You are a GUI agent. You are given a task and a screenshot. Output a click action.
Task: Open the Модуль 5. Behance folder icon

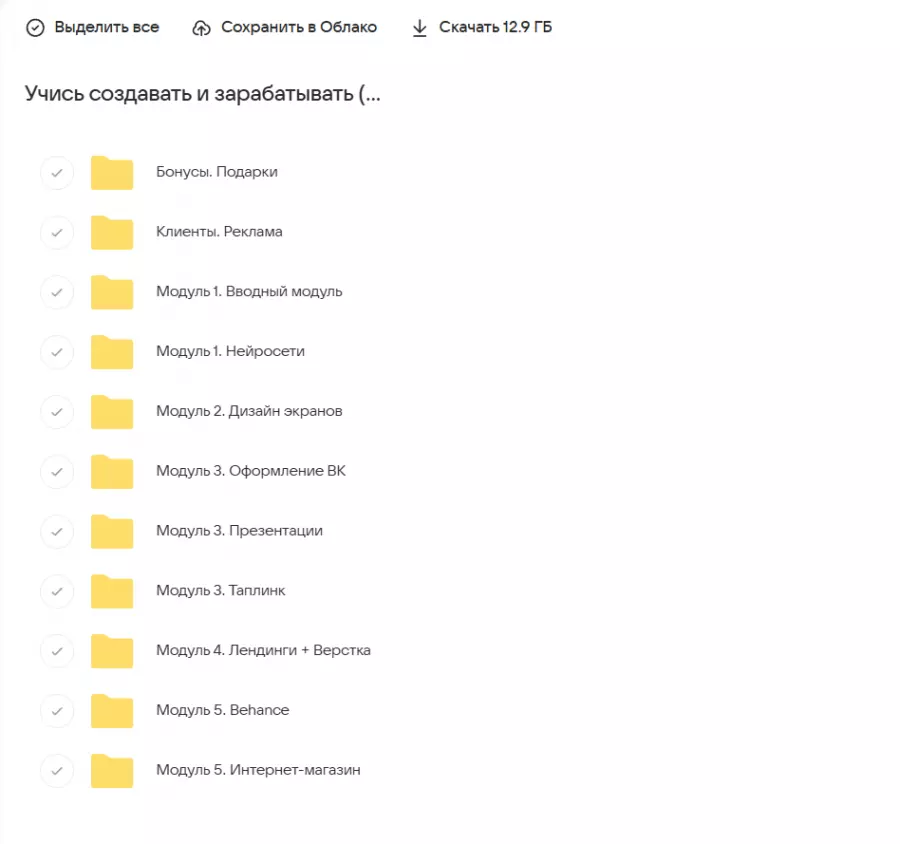coord(112,711)
